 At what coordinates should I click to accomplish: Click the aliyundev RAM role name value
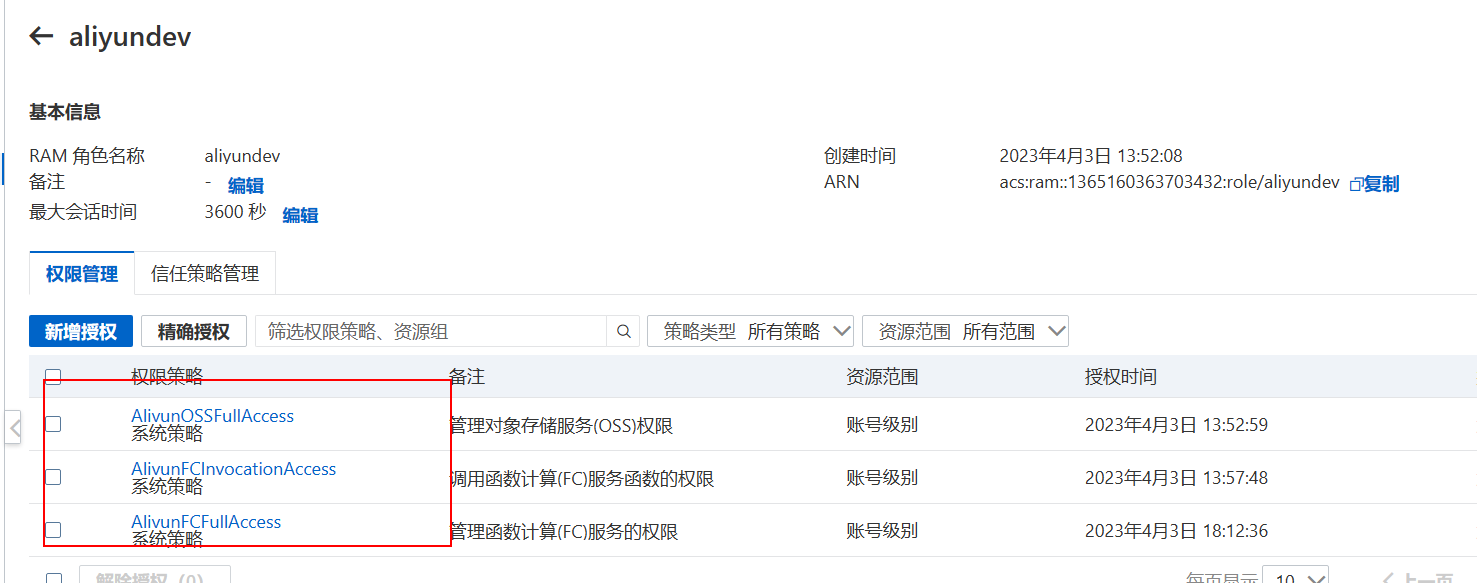(x=242, y=156)
